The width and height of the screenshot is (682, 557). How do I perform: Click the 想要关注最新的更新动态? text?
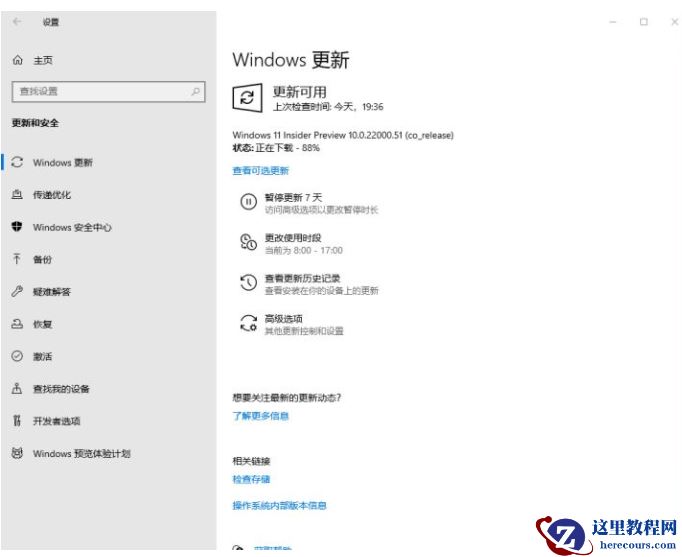(x=287, y=397)
